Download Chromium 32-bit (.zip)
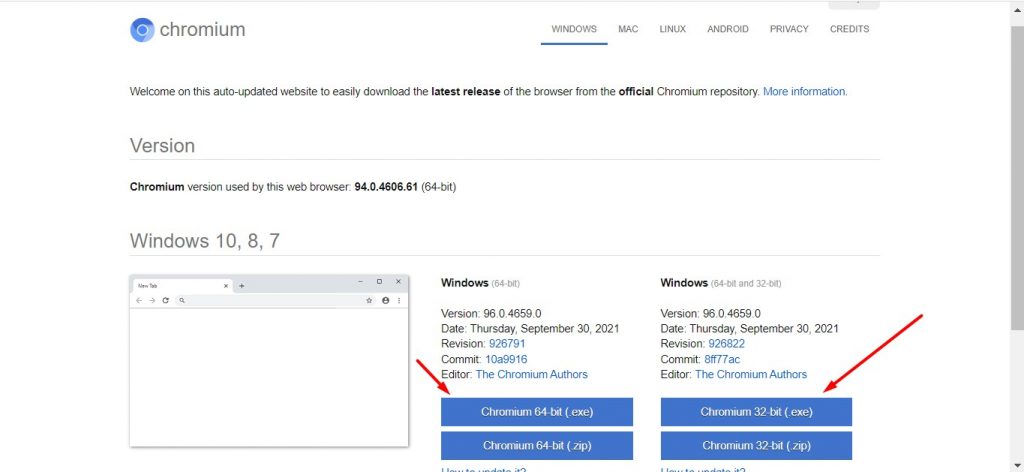This screenshot has width=1024, height=472. pyautogui.click(x=756, y=446)
